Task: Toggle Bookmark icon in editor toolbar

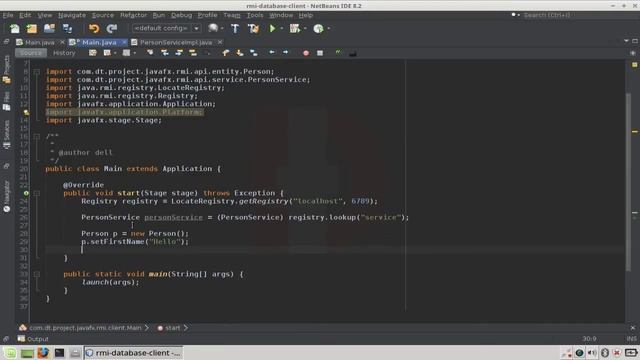Action: coord(253,53)
